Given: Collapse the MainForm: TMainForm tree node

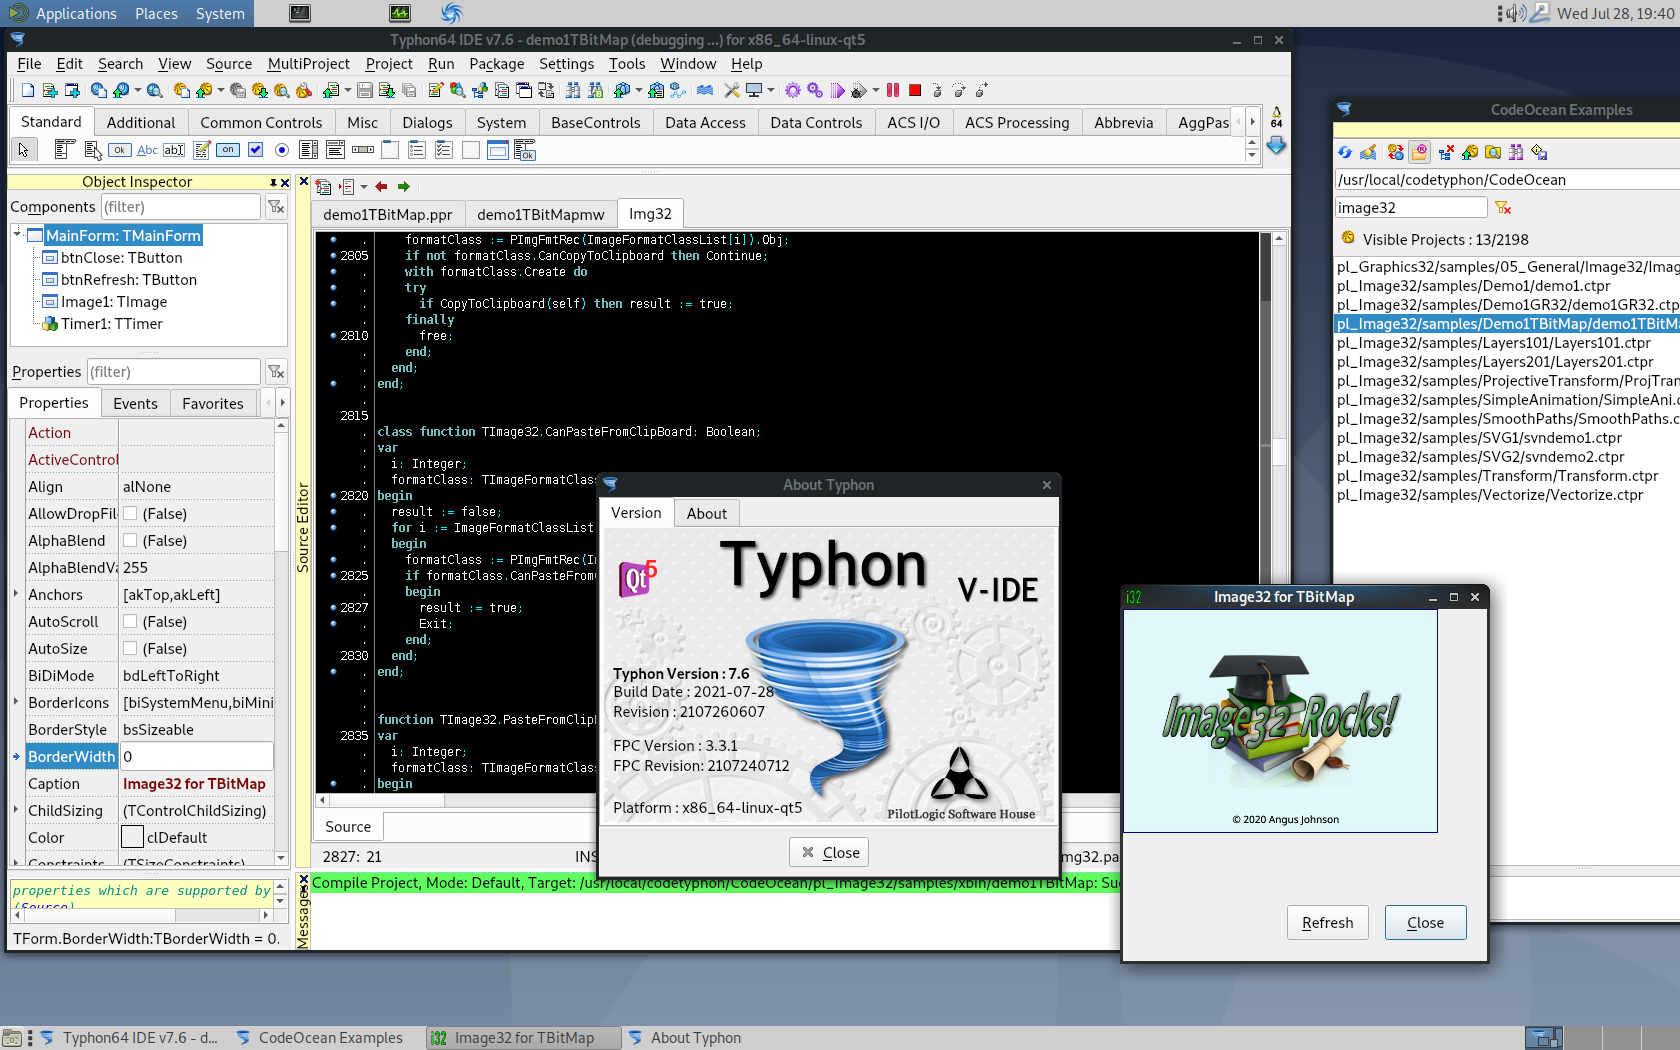Looking at the screenshot, I should (x=17, y=233).
